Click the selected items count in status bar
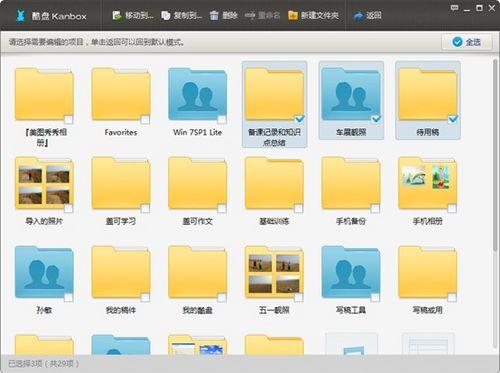 pyautogui.click(x=44, y=364)
